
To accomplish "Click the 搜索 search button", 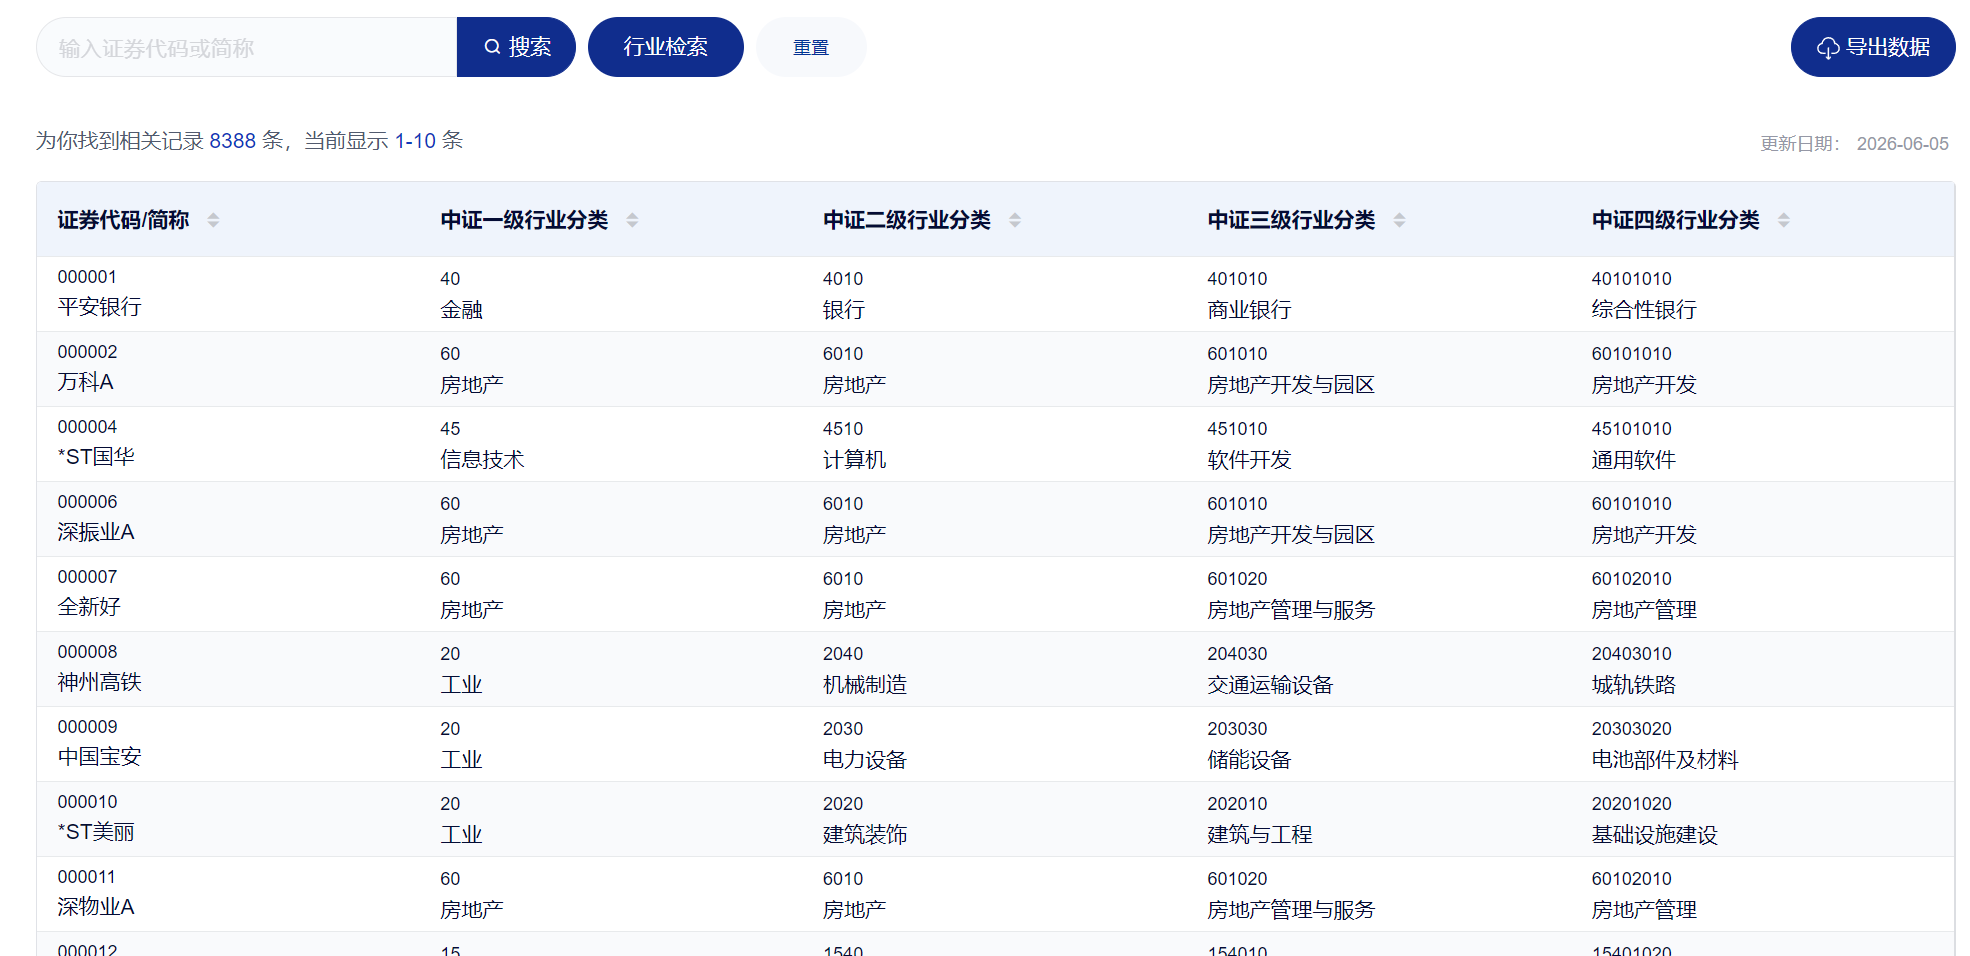I will point(516,47).
